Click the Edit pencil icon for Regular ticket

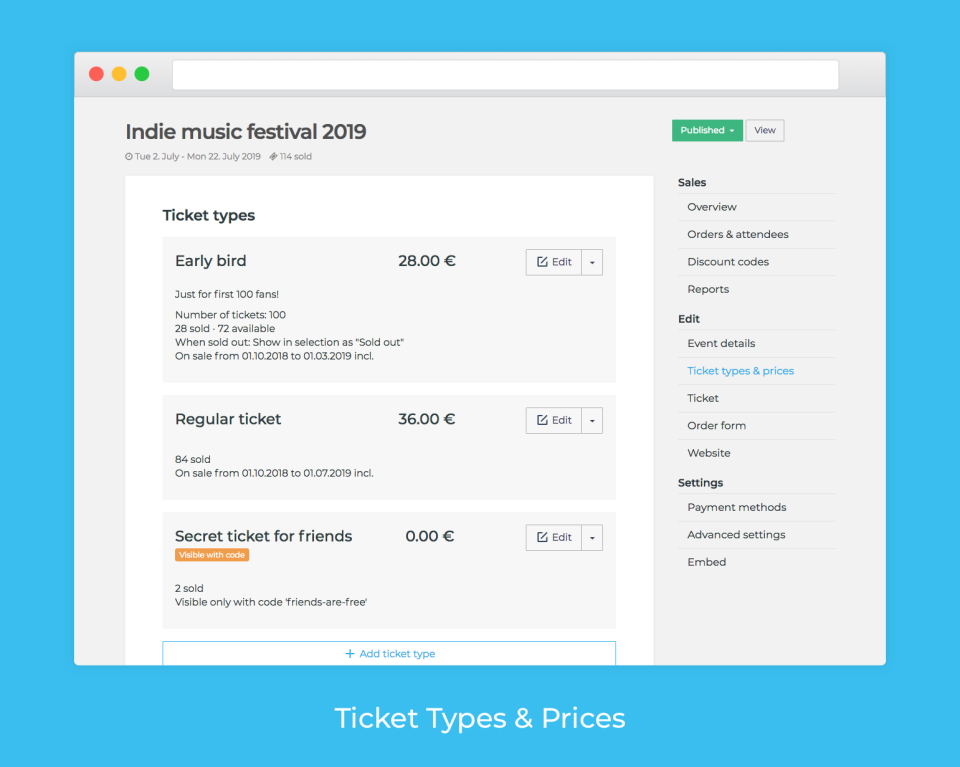544,420
